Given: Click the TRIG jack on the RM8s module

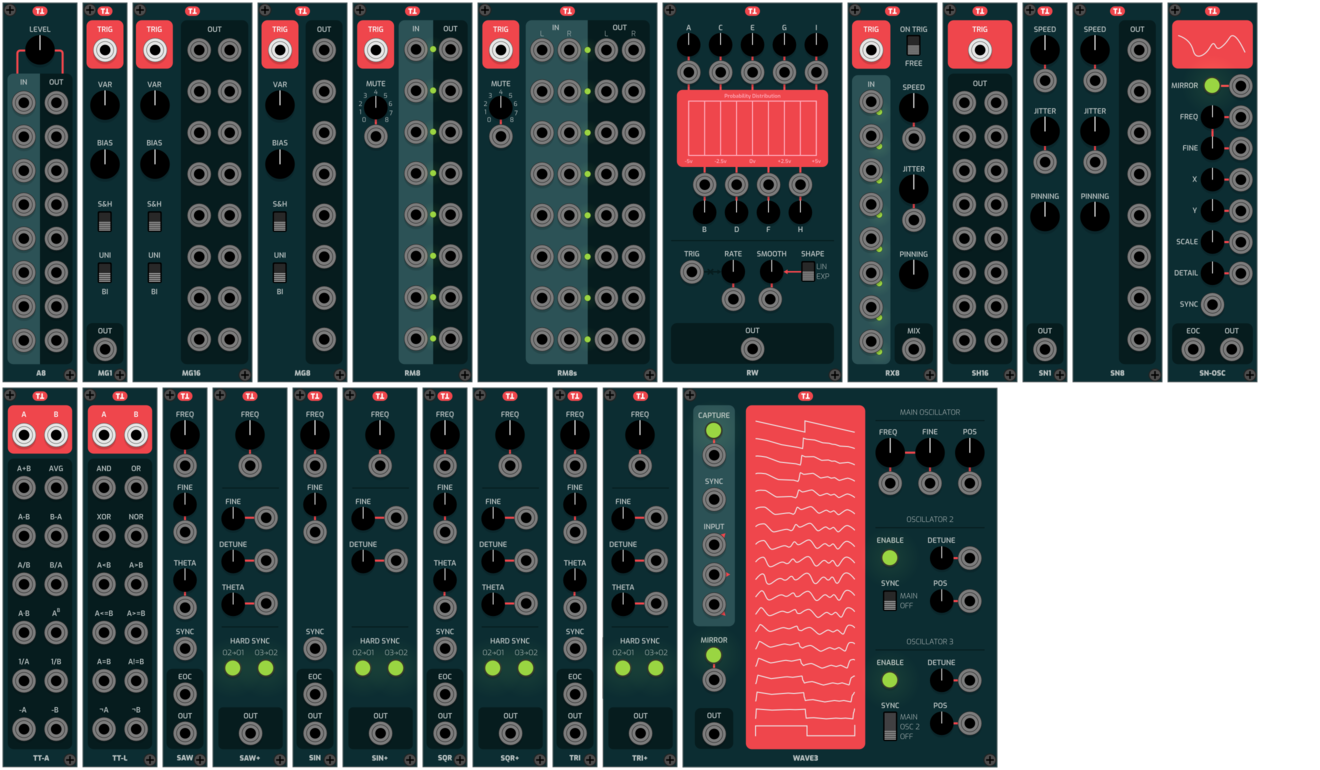Looking at the screenshot, I should [500, 50].
